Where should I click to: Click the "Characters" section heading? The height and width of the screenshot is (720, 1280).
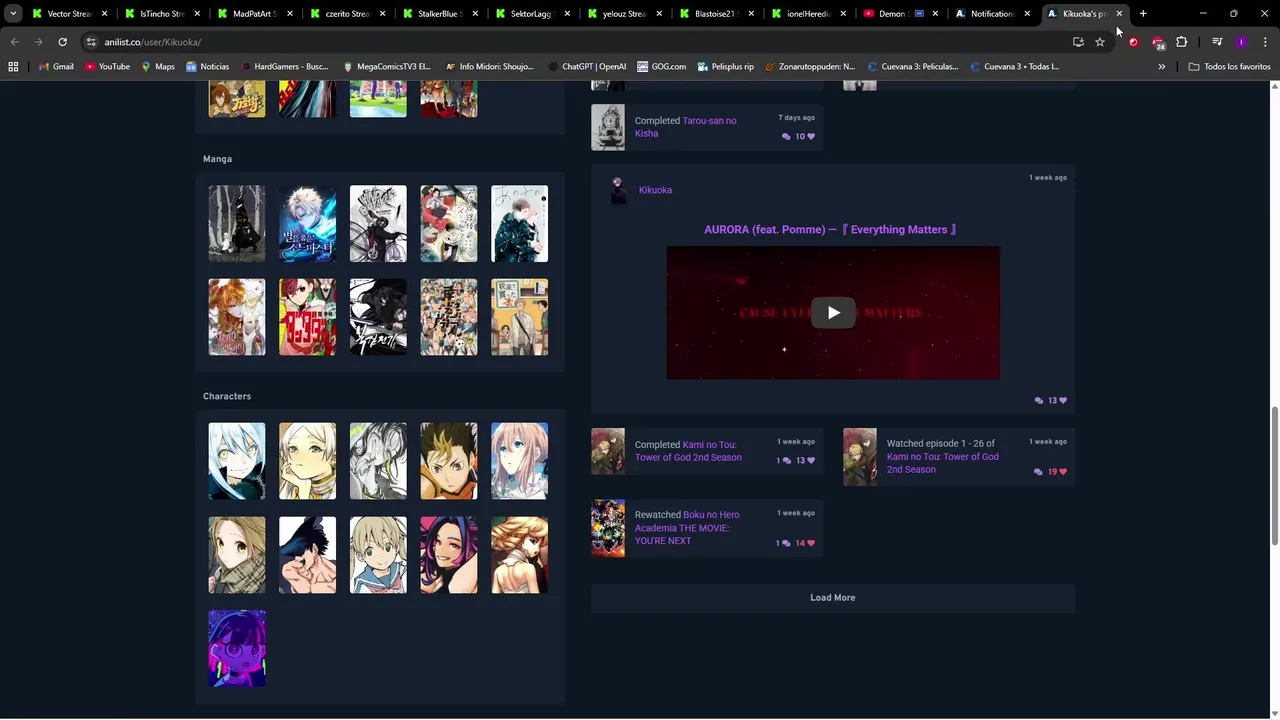point(227,397)
